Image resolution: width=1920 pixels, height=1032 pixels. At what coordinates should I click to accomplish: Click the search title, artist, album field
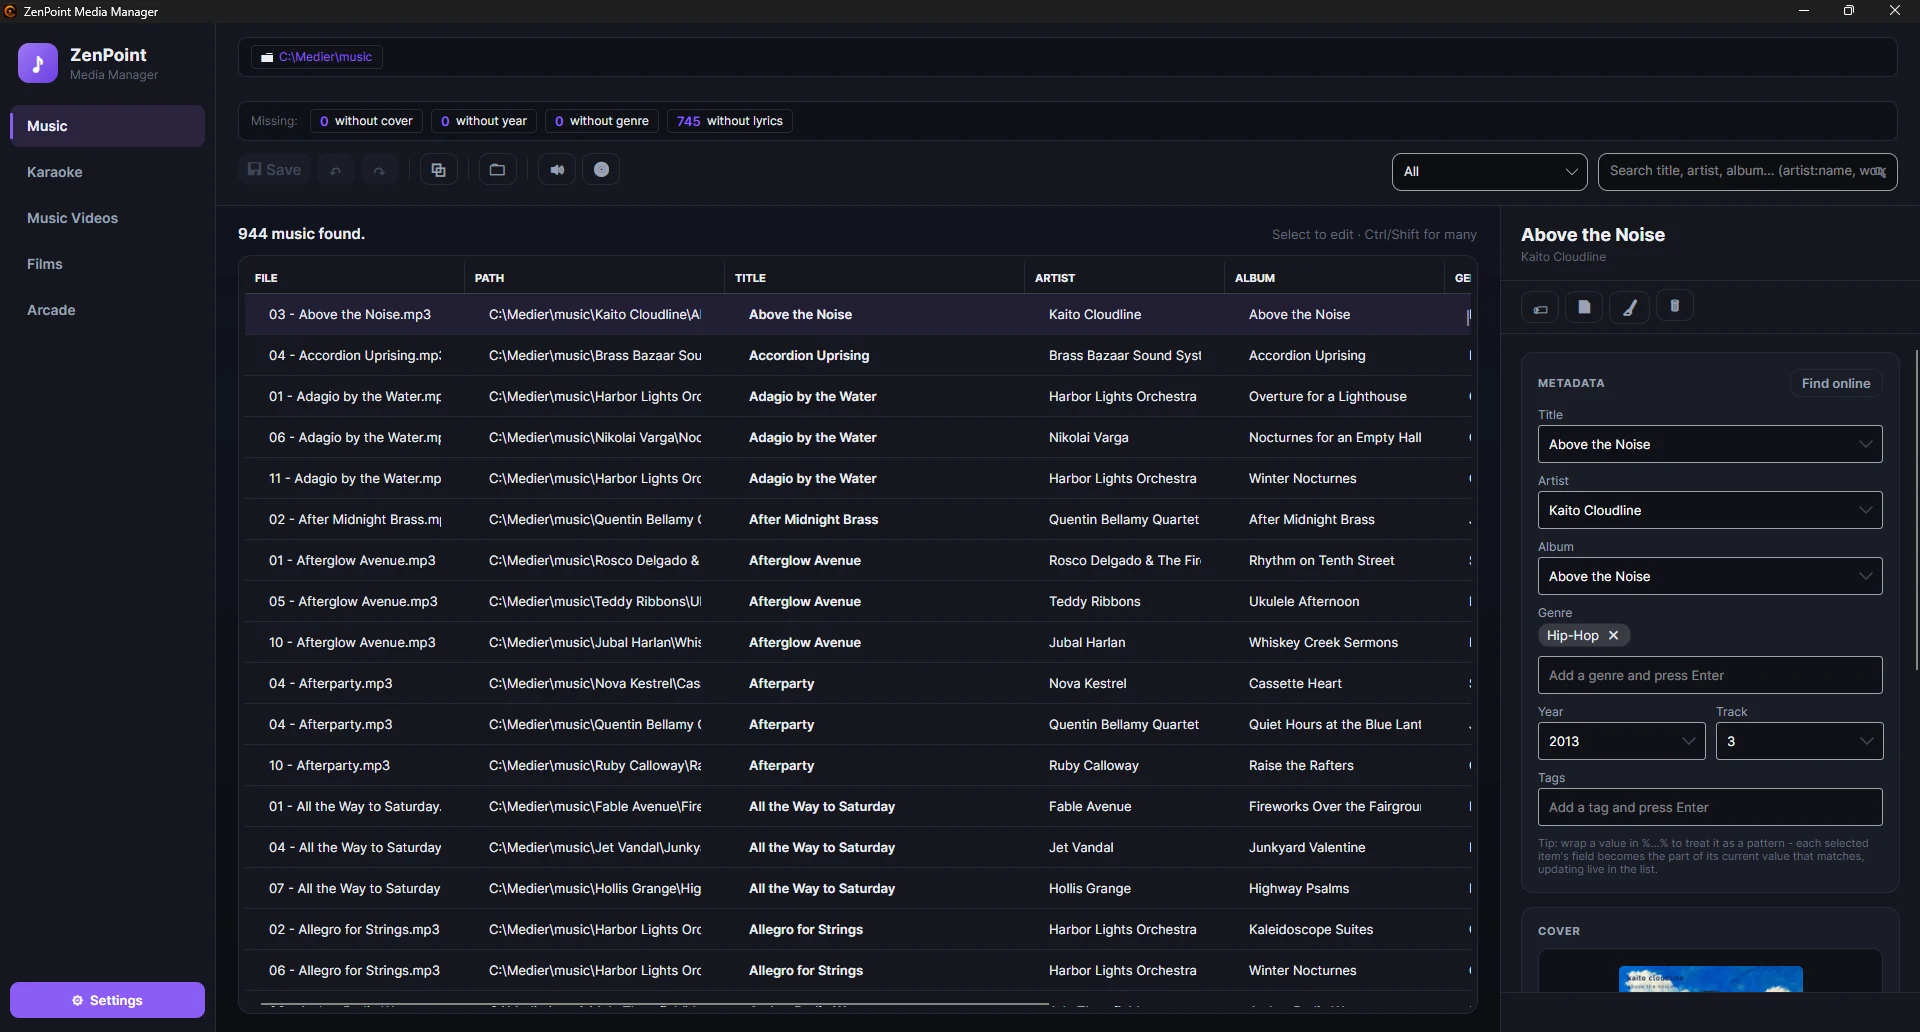(1747, 171)
